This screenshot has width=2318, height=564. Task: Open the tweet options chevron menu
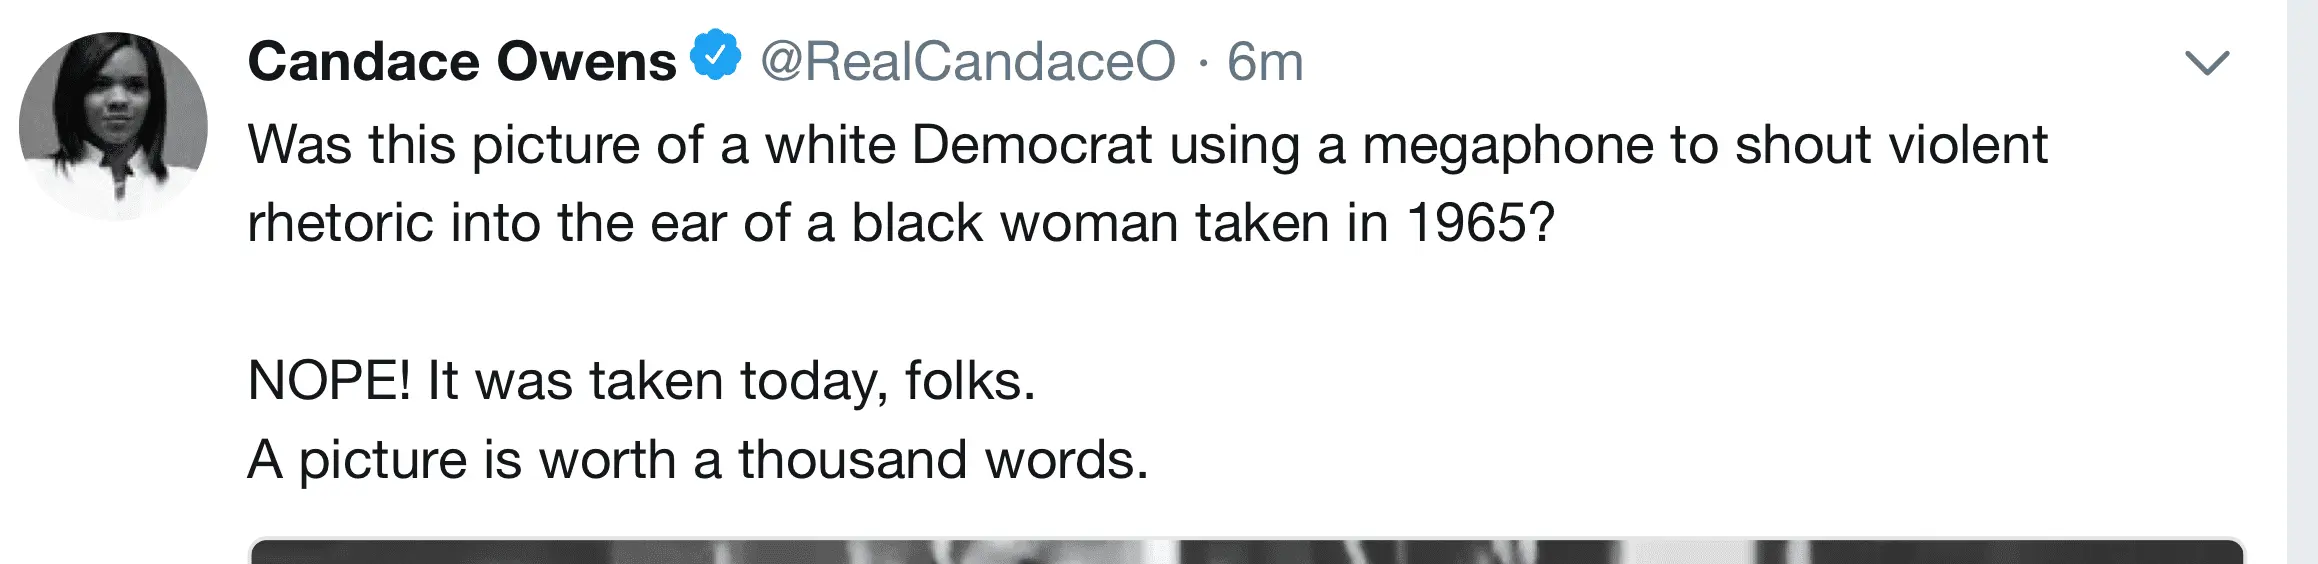coord(2207,63)
